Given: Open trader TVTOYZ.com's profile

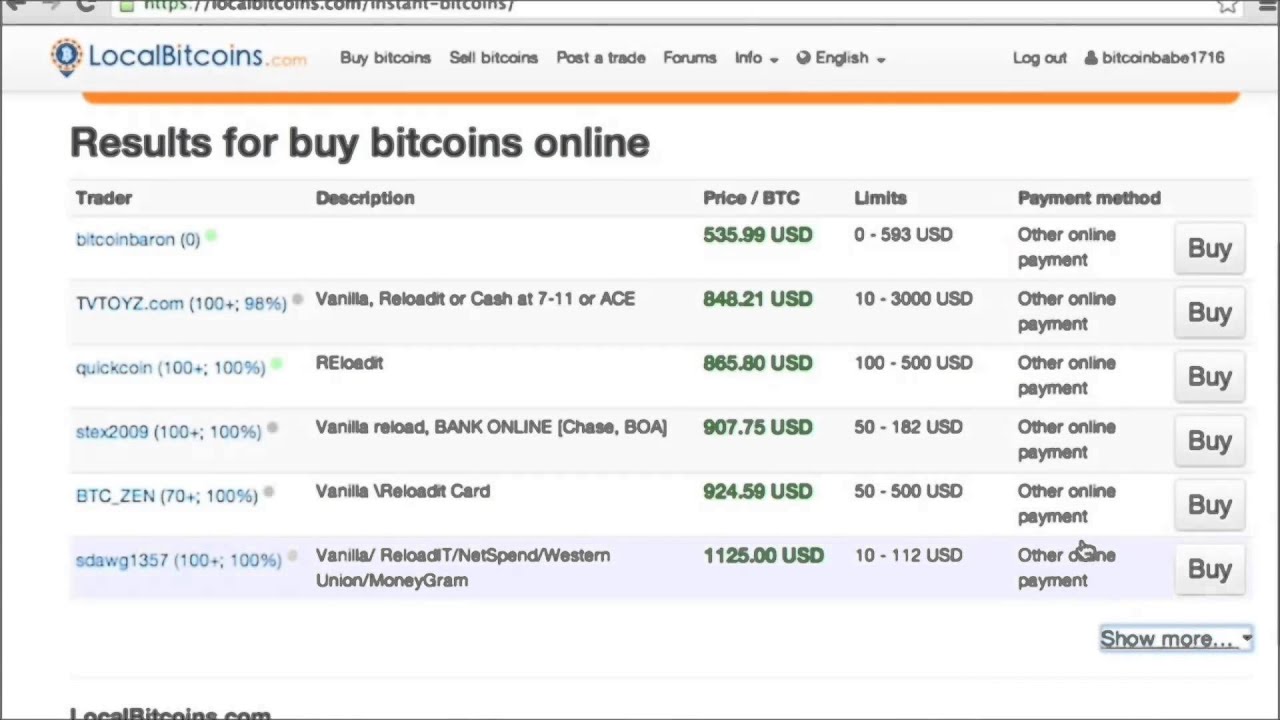Looking at the screenshot, I should point(181,304).
